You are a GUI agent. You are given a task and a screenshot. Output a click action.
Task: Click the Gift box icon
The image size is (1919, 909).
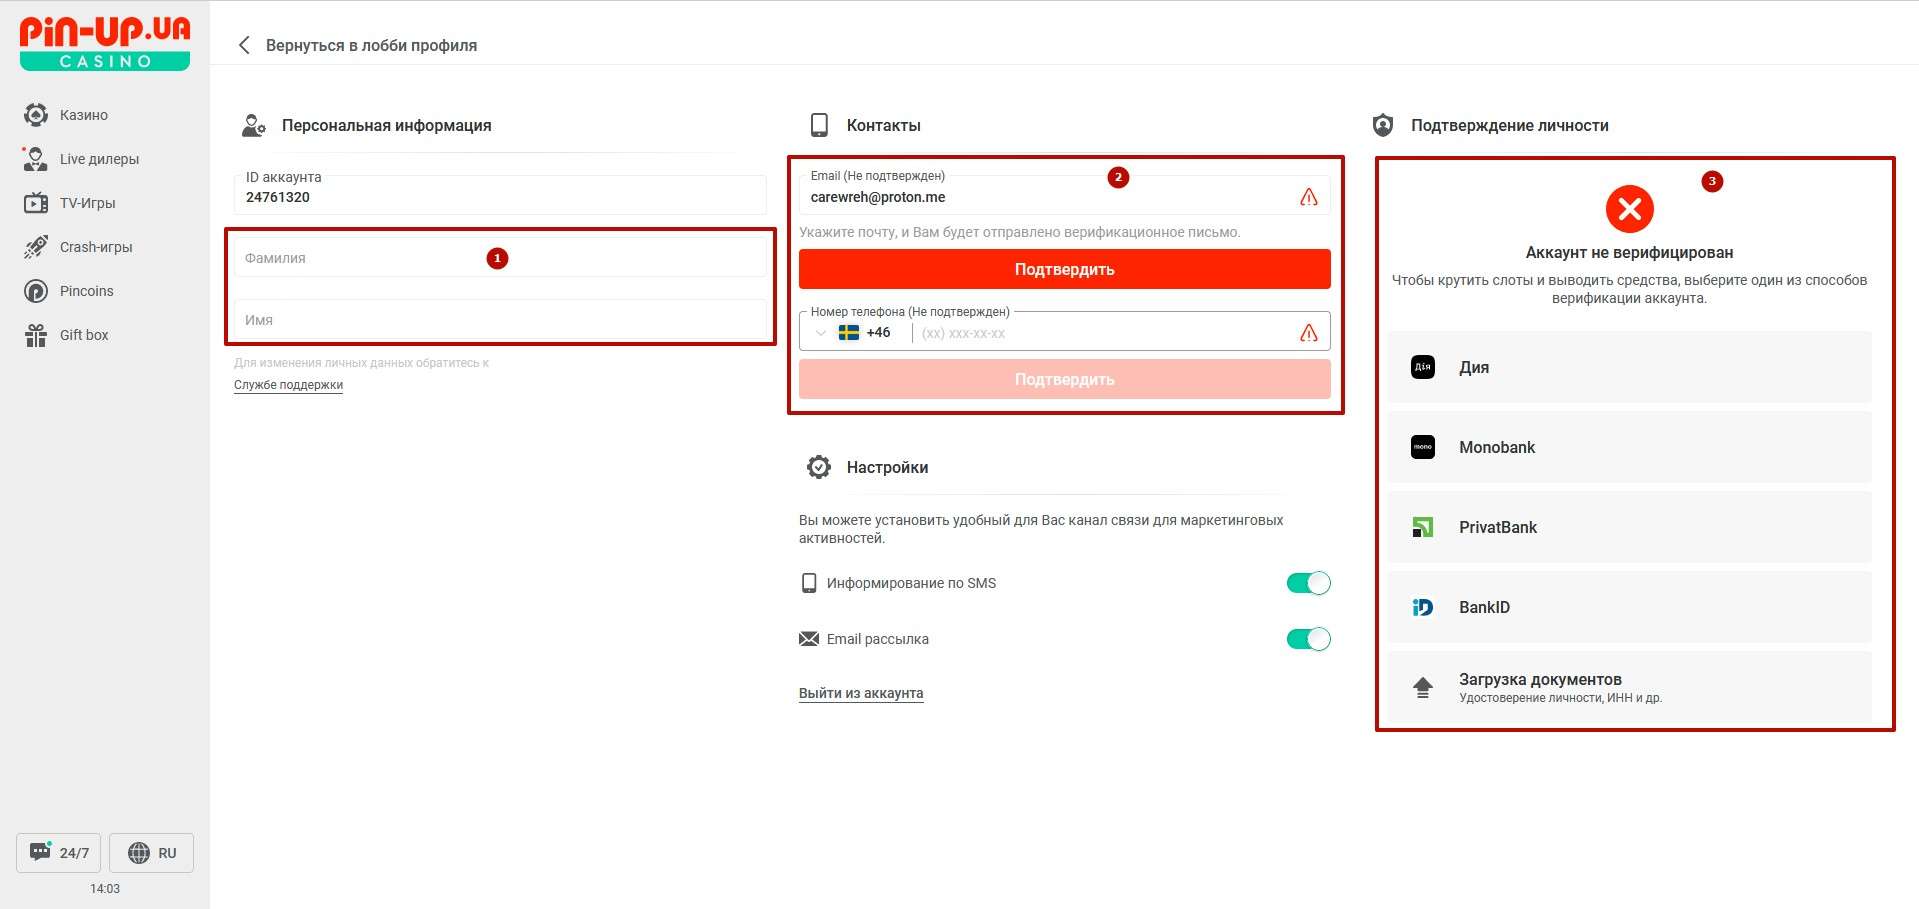point(36,335)
